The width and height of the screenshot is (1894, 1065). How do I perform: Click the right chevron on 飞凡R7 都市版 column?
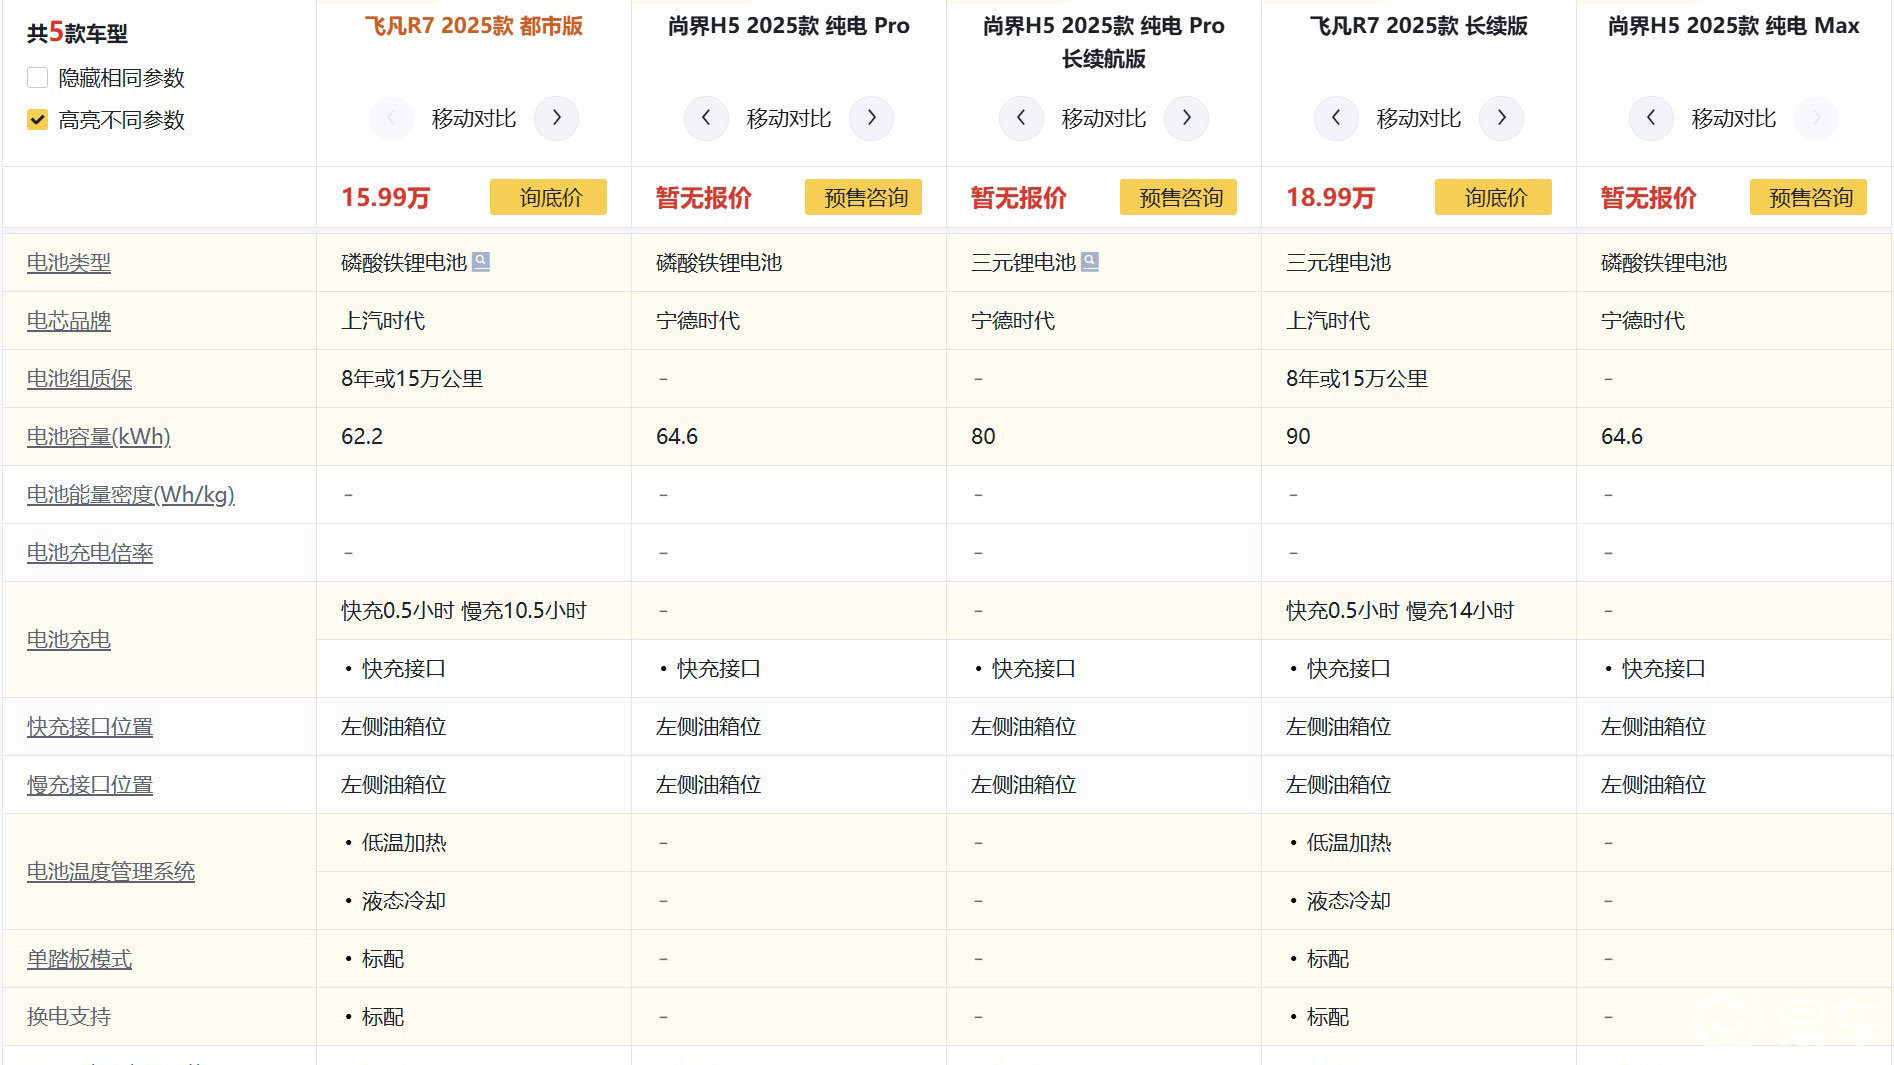pyautogui.click(x=557, y=118)
